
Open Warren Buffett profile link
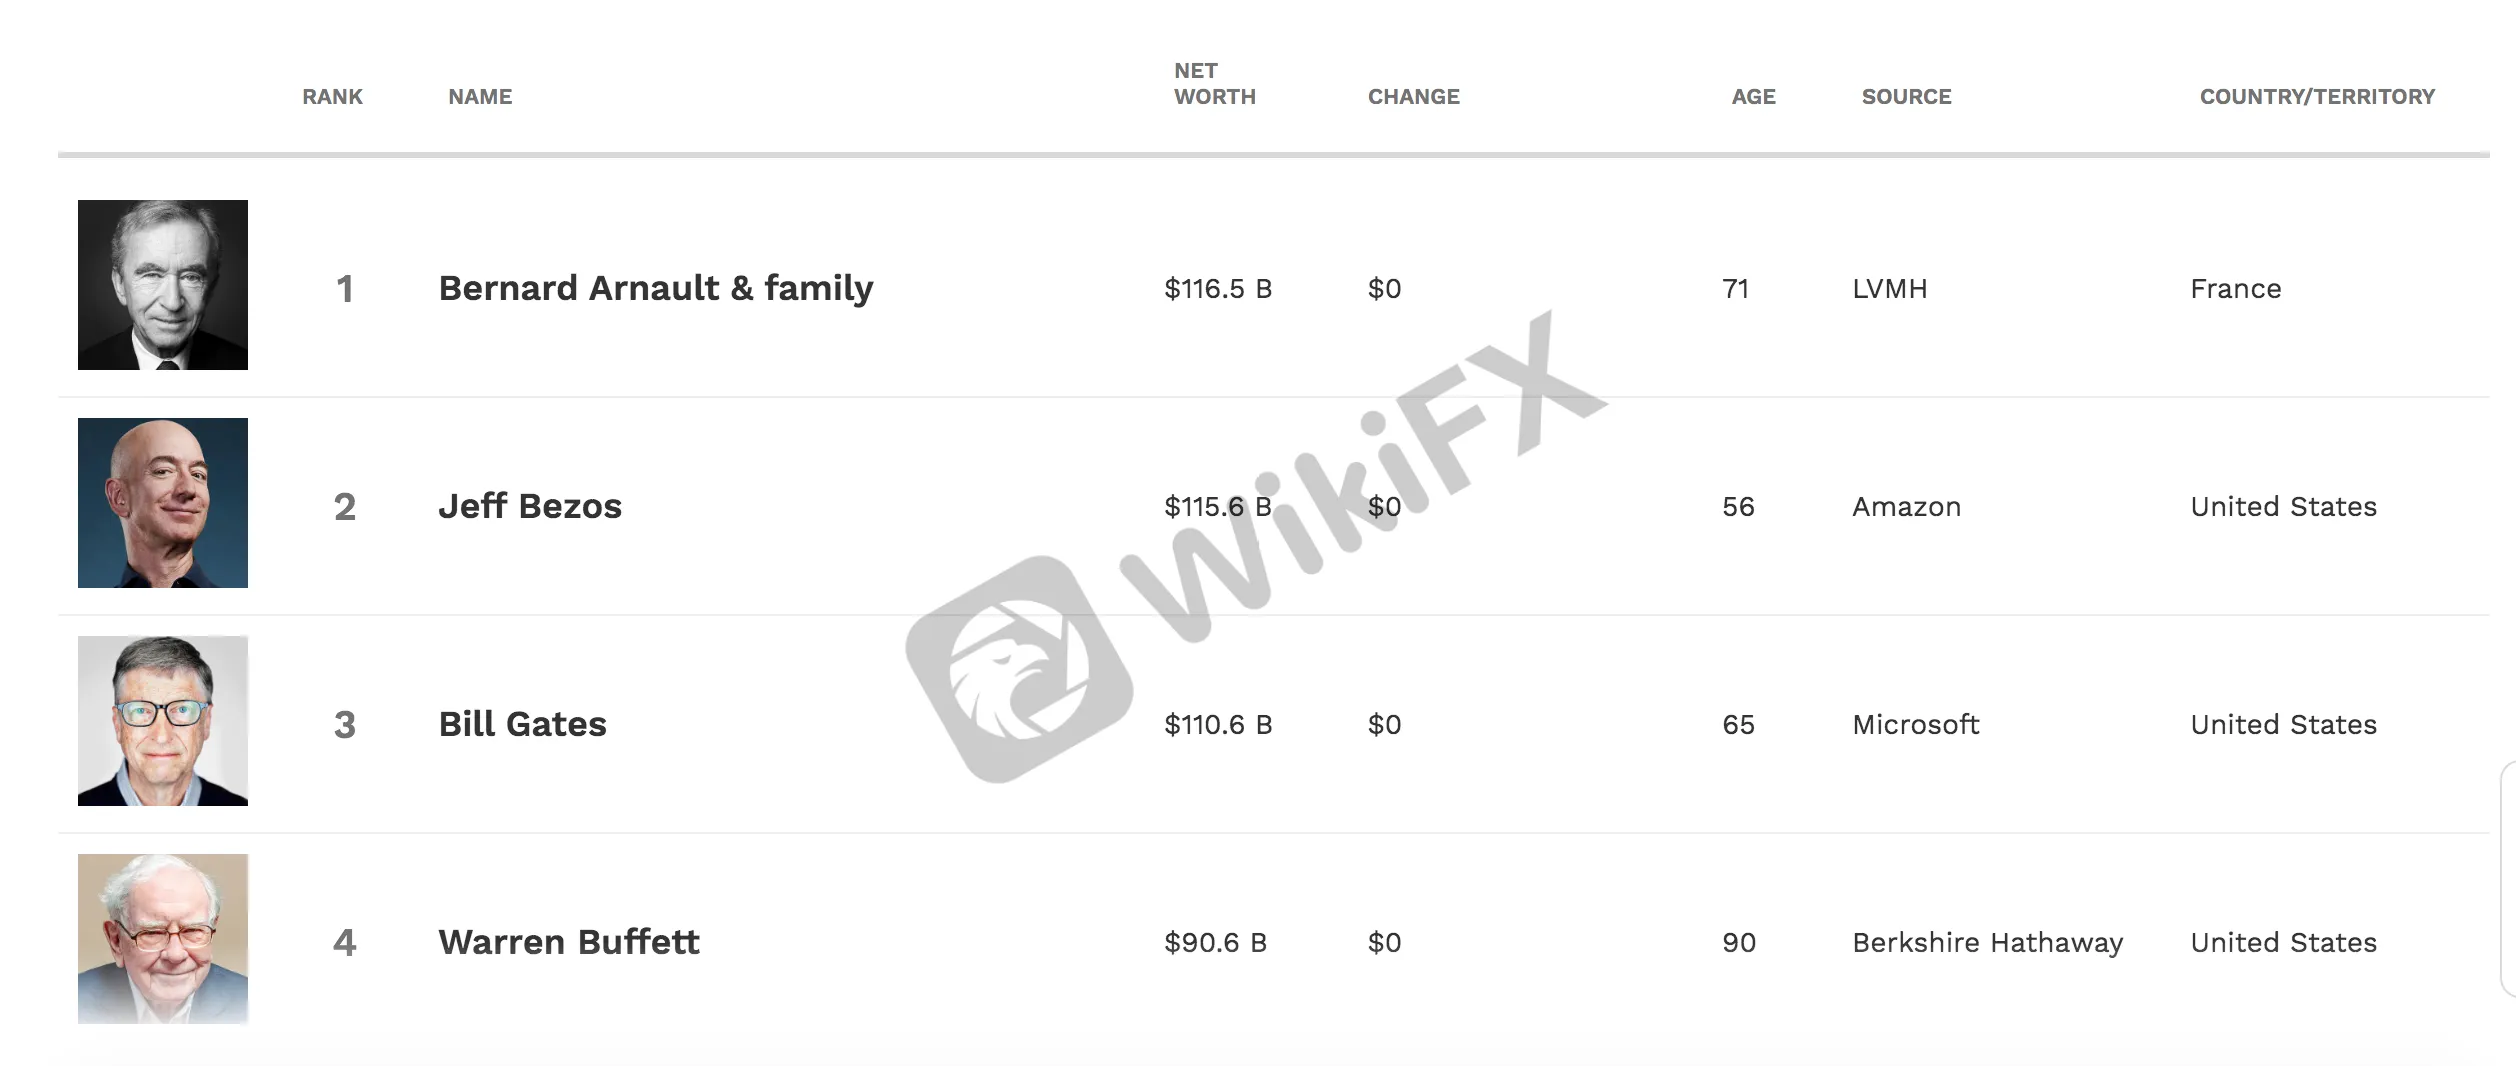tap(569, 942)
